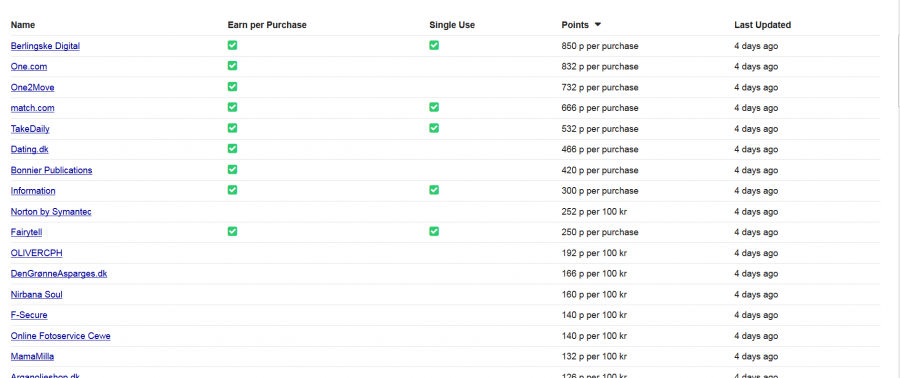
Task: Open the match.com link
Action: pyautogui.click(x=33, y=108)
